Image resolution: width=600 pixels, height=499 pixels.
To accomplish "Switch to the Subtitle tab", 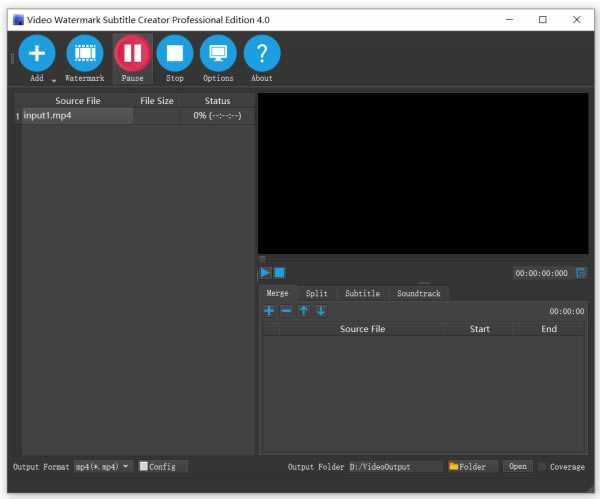I will (x=362, y=293).
